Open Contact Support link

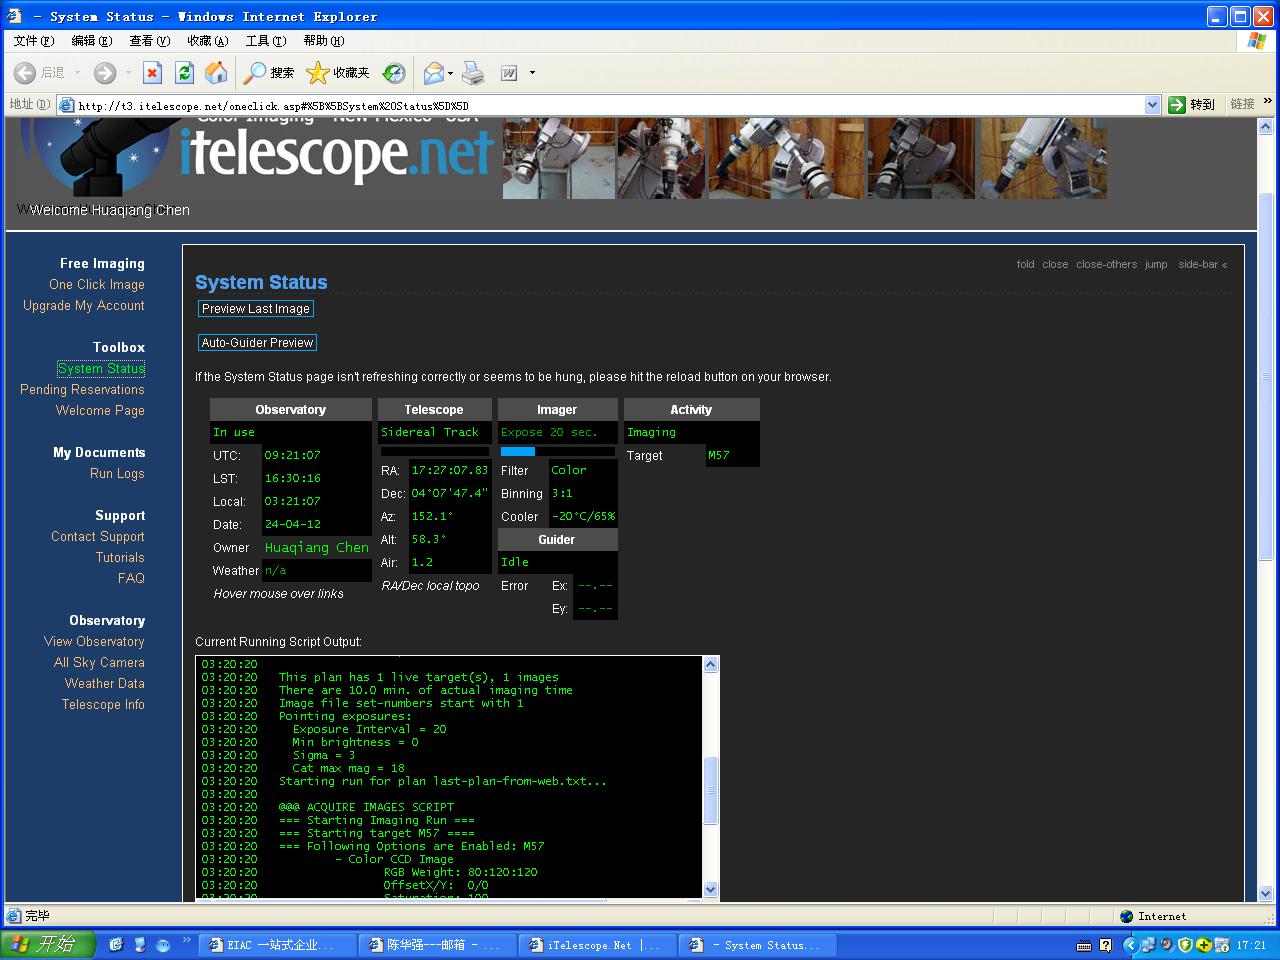pos(98,537)
